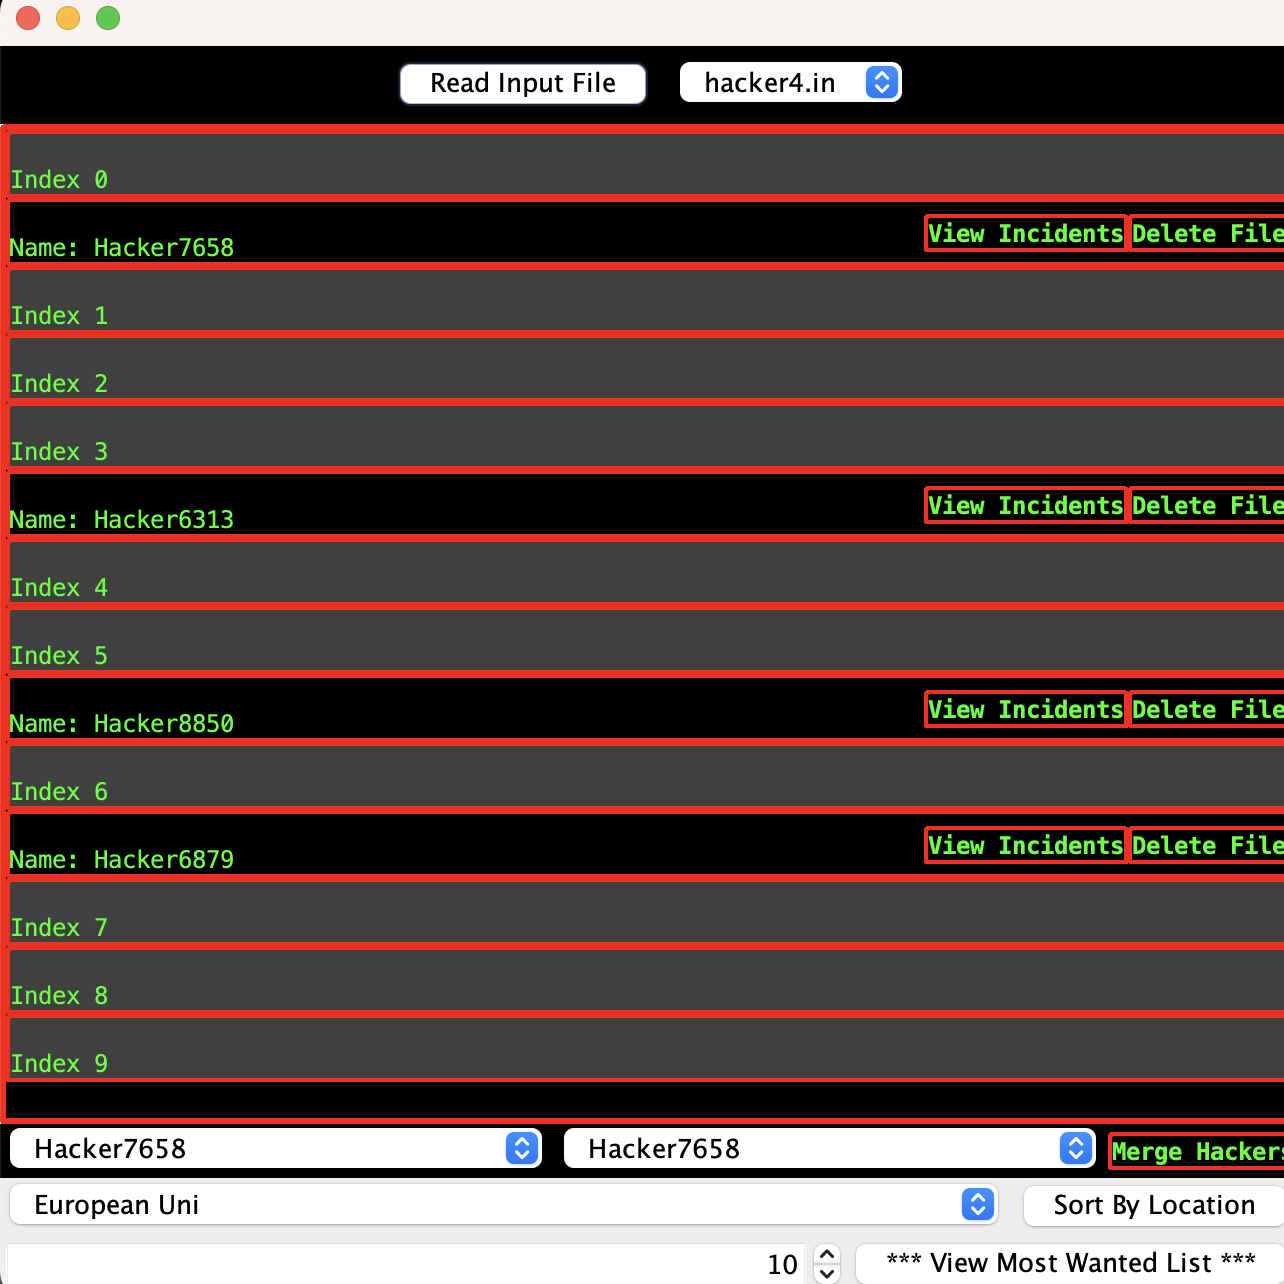Select the Index 2 row
The image size is (1284, 1284).
646,369
